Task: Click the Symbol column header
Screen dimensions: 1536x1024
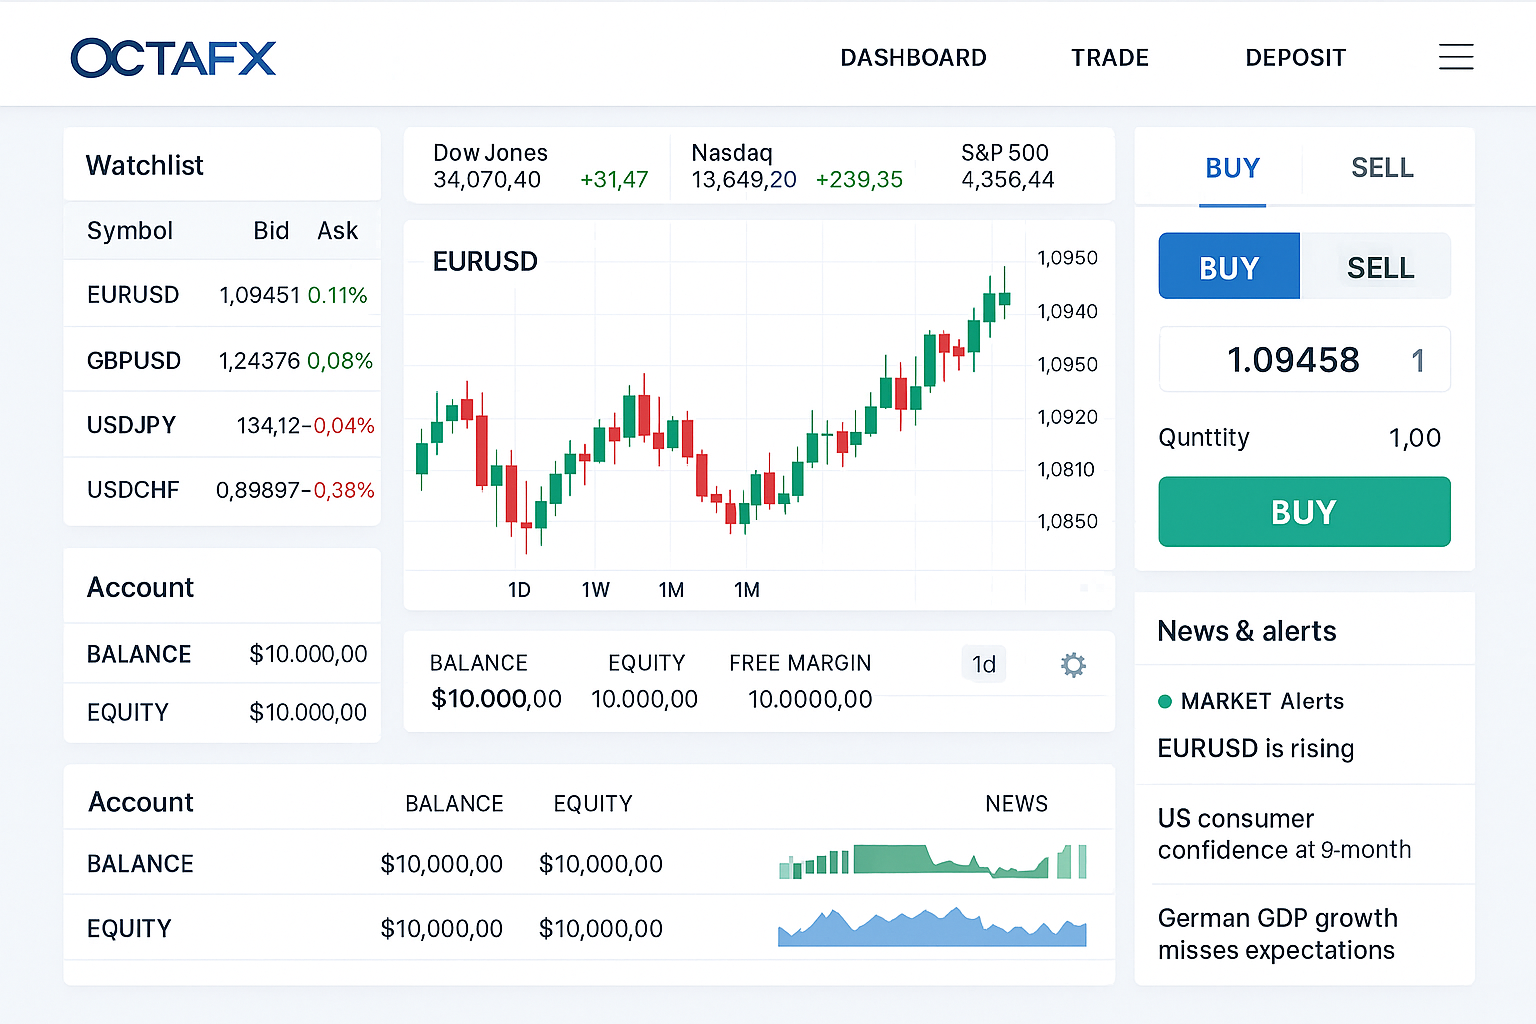Action: [130, 231]
